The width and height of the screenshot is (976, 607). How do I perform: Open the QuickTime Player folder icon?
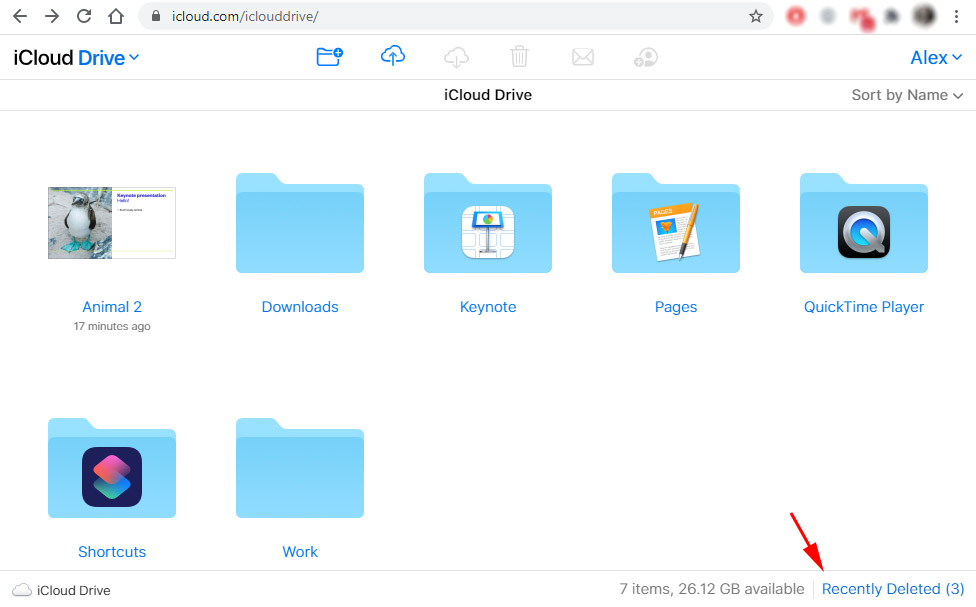point(864,223)
